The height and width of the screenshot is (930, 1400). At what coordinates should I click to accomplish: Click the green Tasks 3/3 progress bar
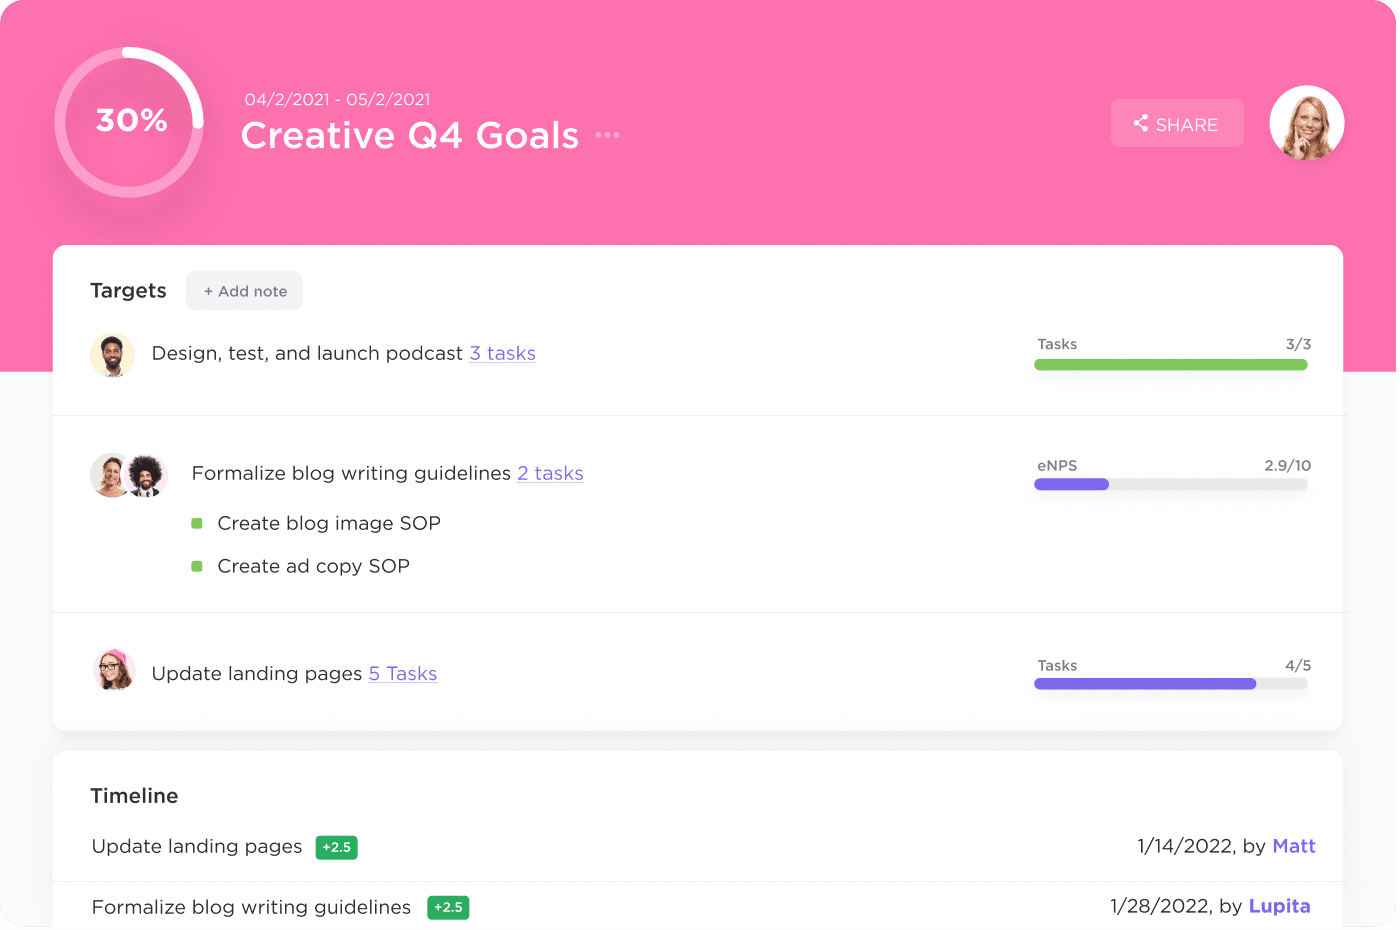pyautogui.click(x=1170, y=365)
